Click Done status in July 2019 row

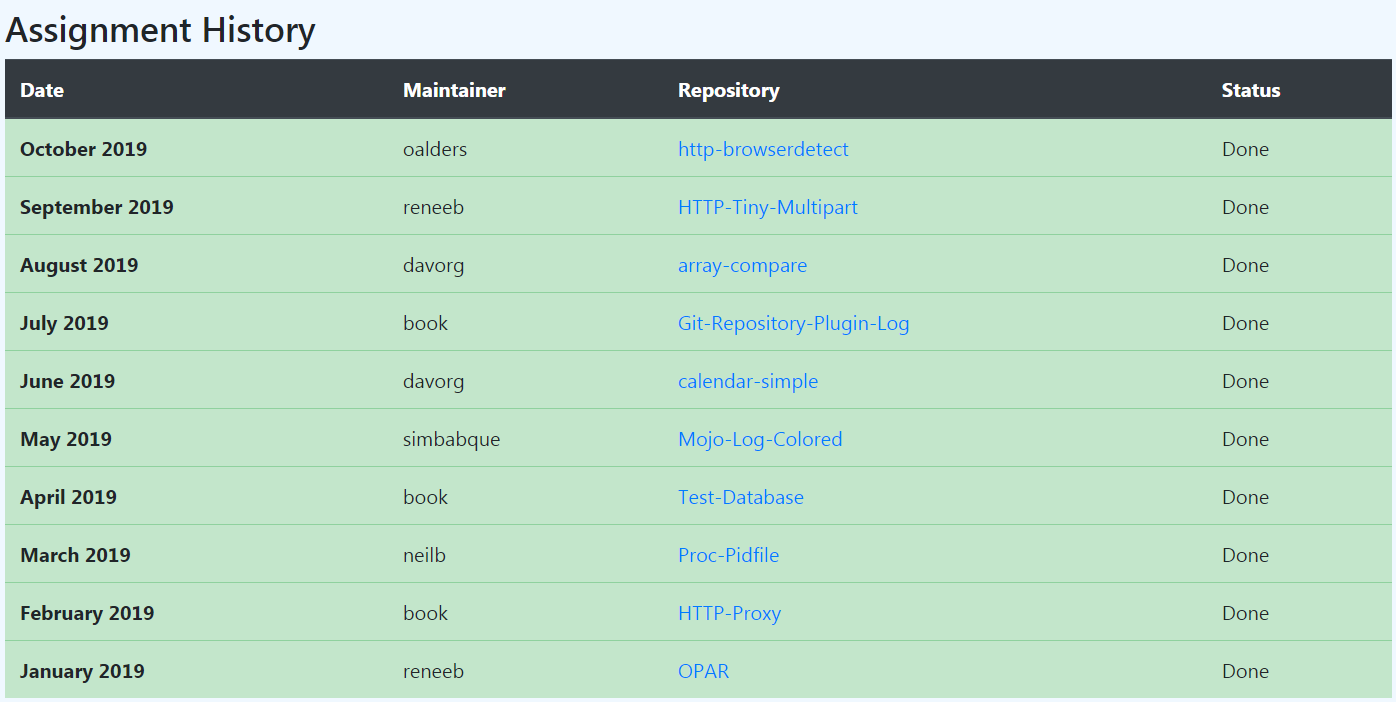tap(1245, 323)
